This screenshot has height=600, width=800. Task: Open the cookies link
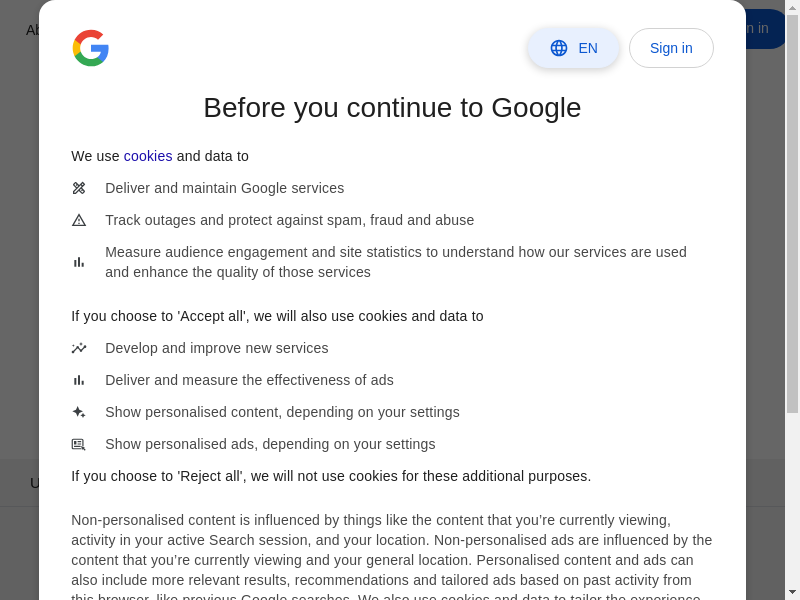(148, 156)
